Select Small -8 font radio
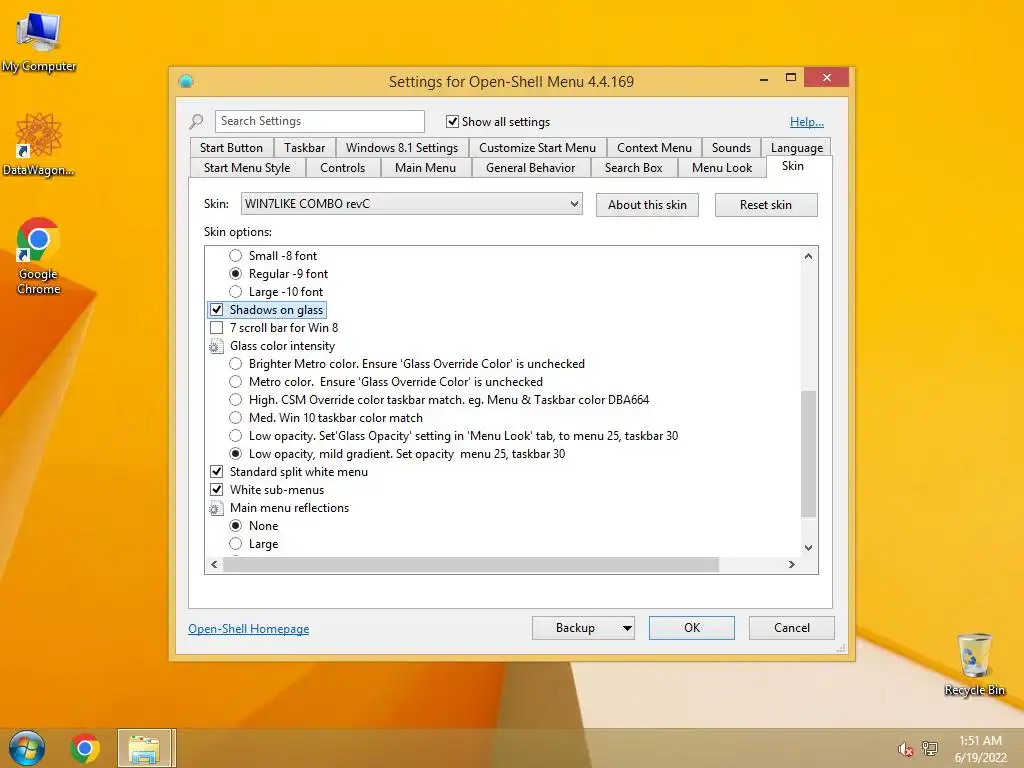Image resolution: width=1024 pixels, height=768 pixels. point(236,255)
